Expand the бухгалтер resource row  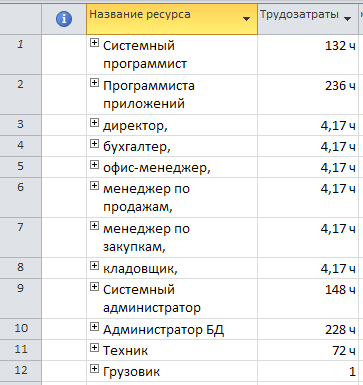click(x=94, y=144)
